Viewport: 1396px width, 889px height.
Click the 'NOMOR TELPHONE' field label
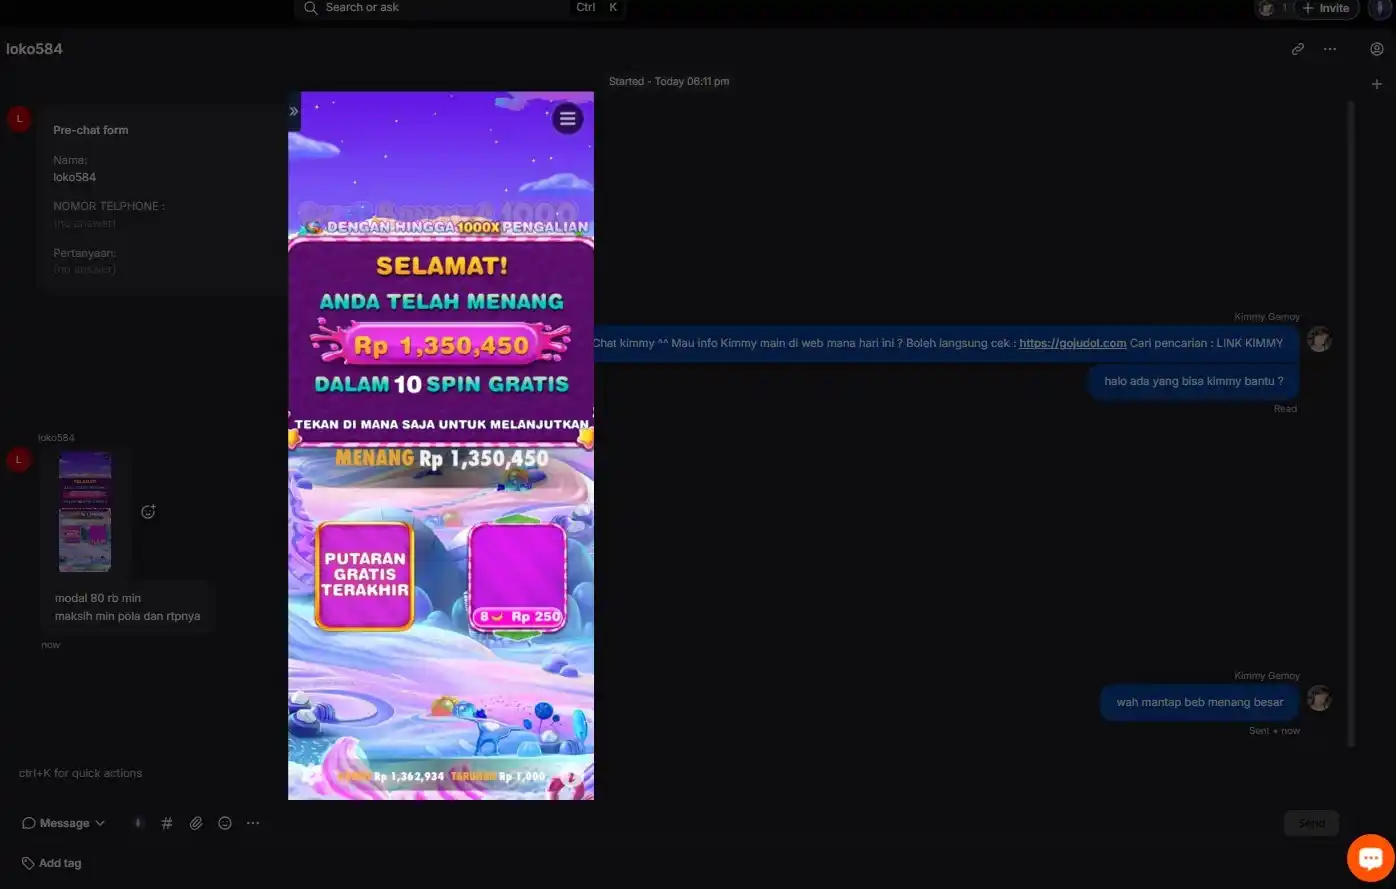tap(109, 206)
